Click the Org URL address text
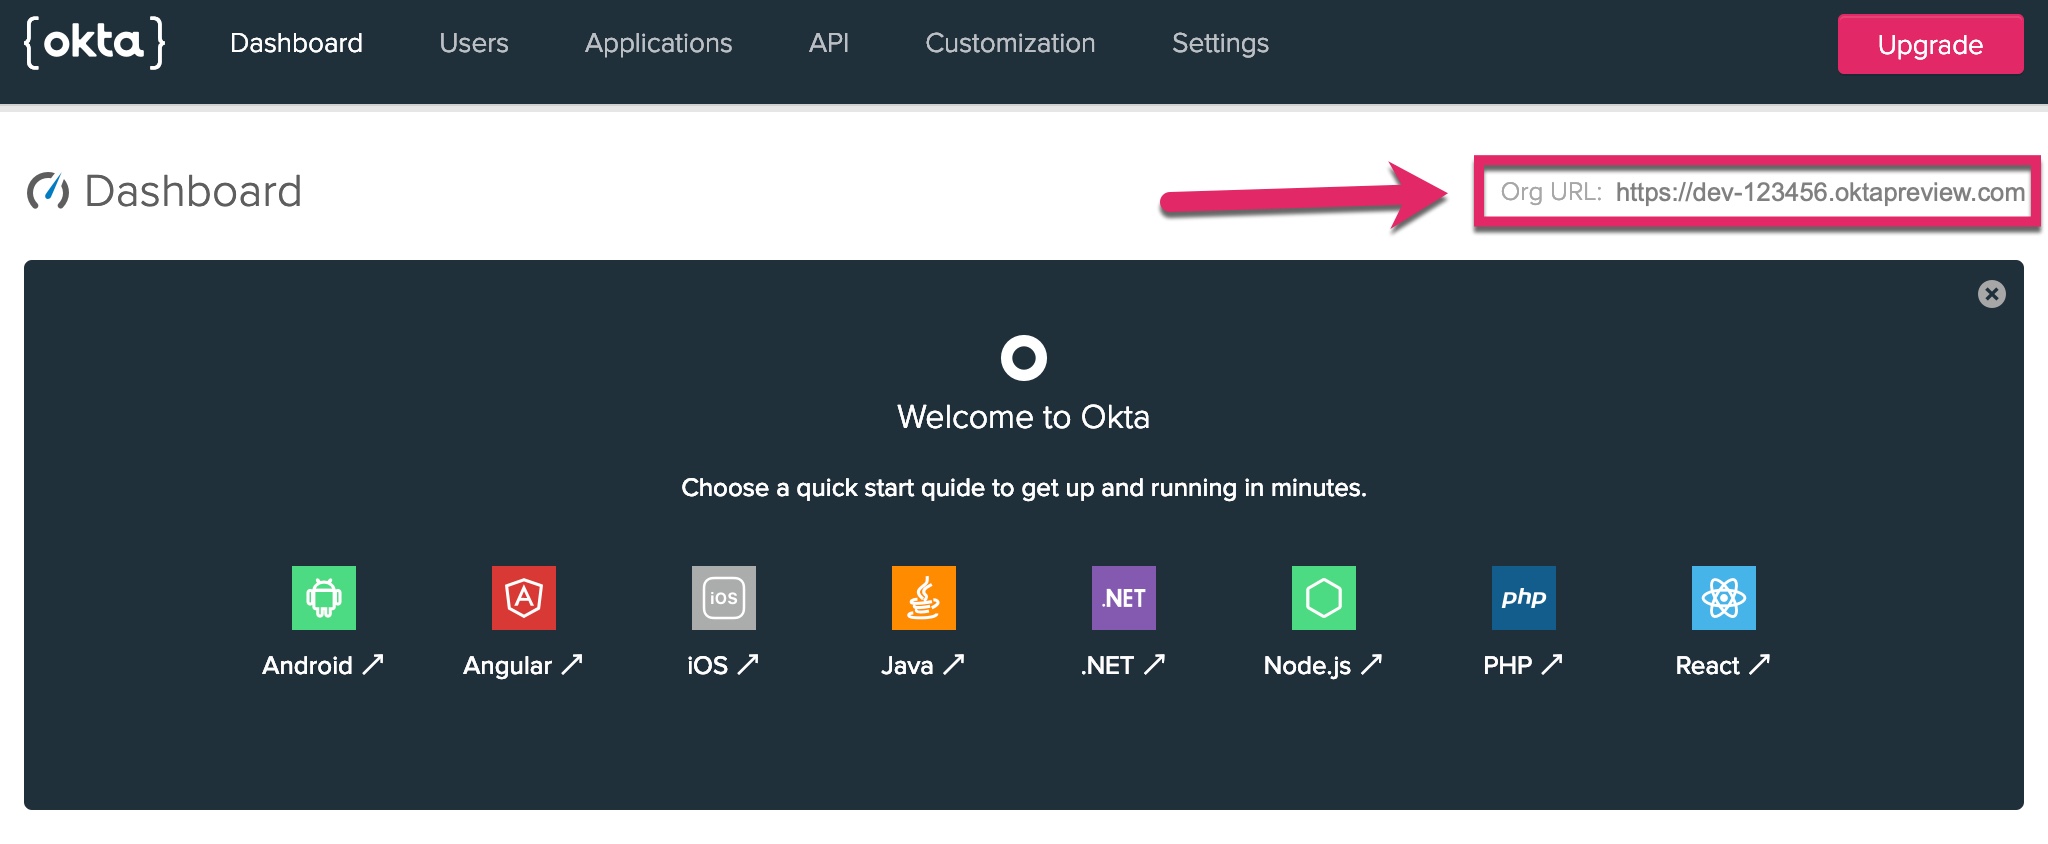 [1819, 192]
